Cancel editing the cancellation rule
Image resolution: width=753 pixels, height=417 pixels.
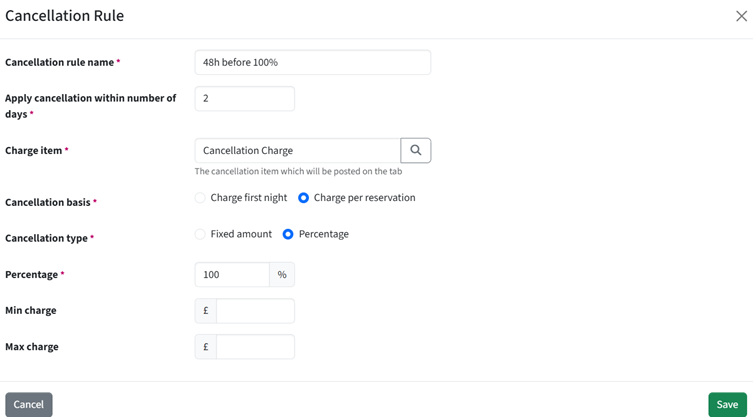point(29,405)
